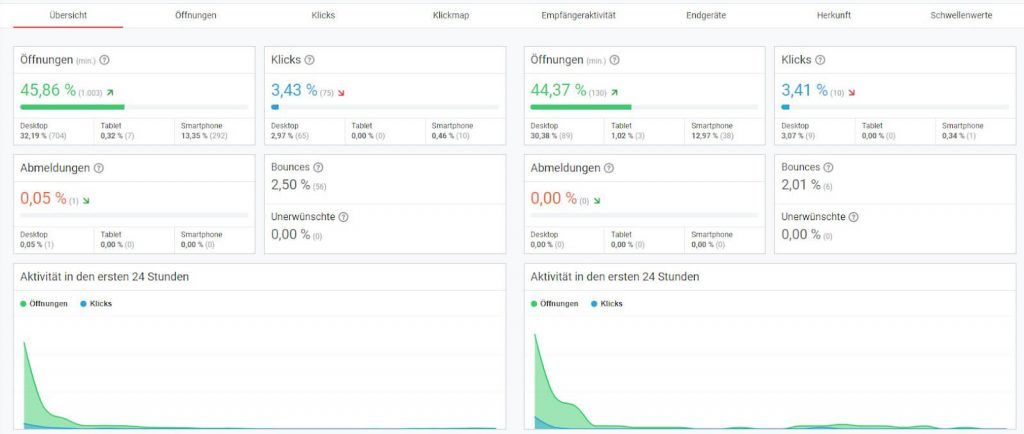Viewport: 1024px width, 434px height.
Task: Open the Empfängeraktivität tab
Action: 578,15
